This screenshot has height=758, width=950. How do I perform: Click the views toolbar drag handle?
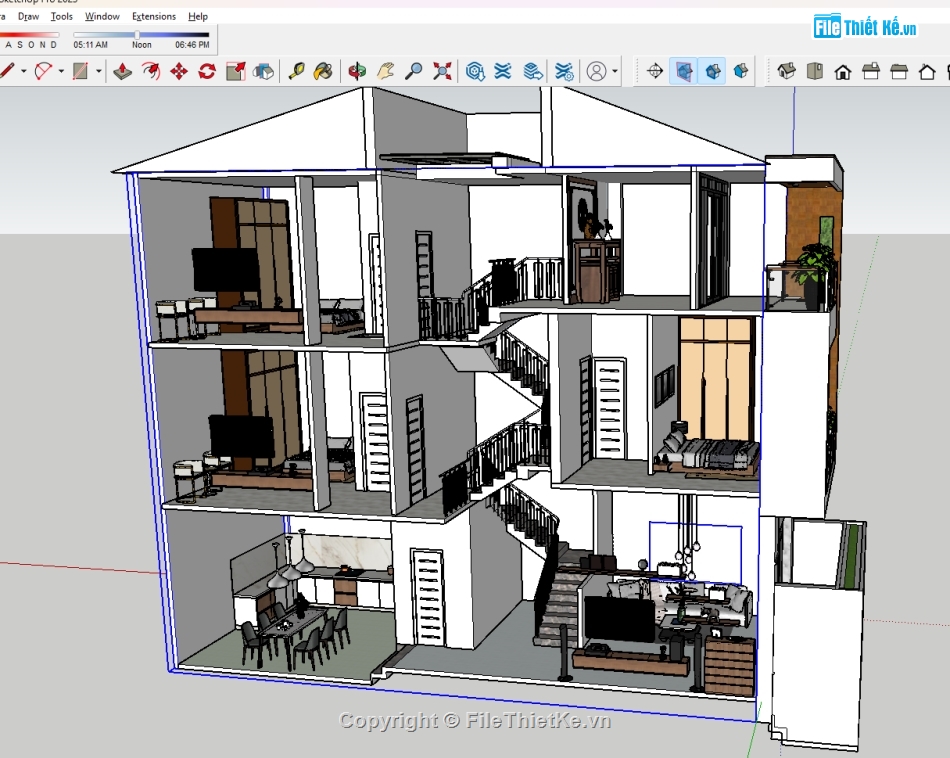[768, 71]
